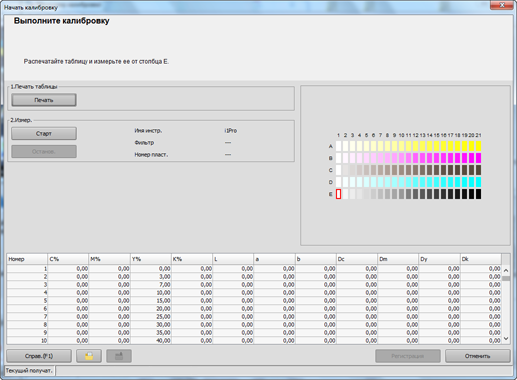Click the Имя инстр. label
The height and width of the screenshot is (380, 517).
pos(148,131)
